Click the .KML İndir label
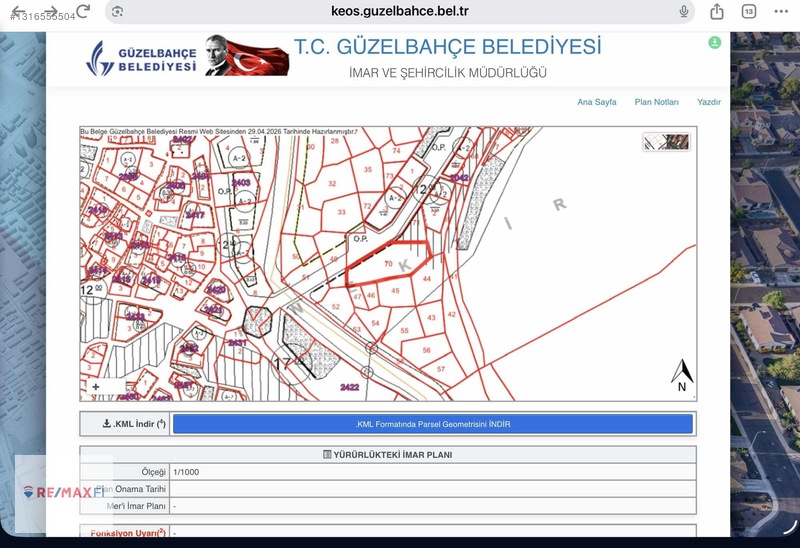Image resolution: width=800 pixels, height=548 pixels. pos(134,424)
